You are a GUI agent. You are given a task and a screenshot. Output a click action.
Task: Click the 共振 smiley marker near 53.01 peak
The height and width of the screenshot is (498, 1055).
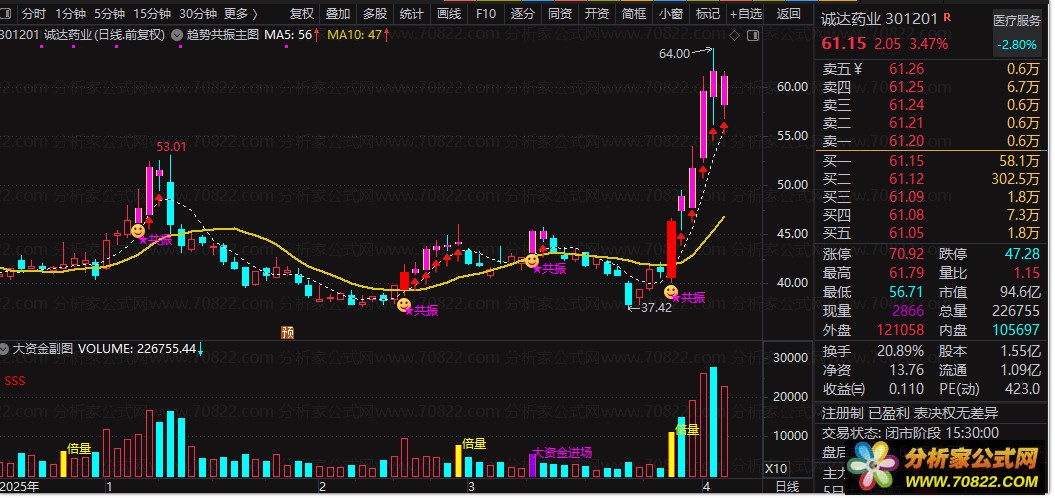(138, 231)
